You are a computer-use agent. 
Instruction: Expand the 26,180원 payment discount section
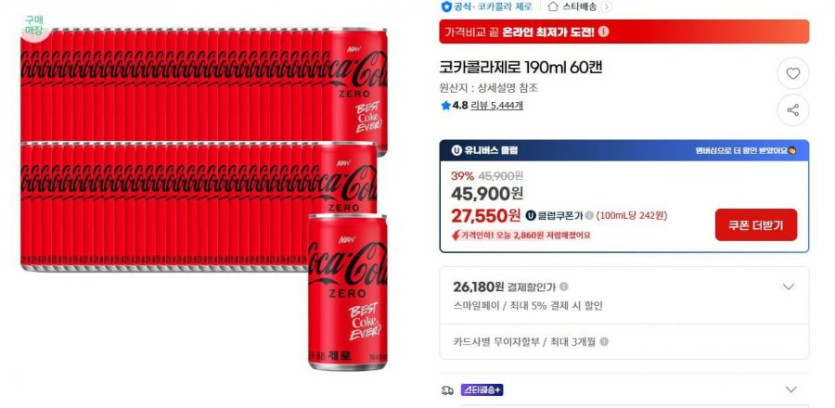(x=788, y=287)
